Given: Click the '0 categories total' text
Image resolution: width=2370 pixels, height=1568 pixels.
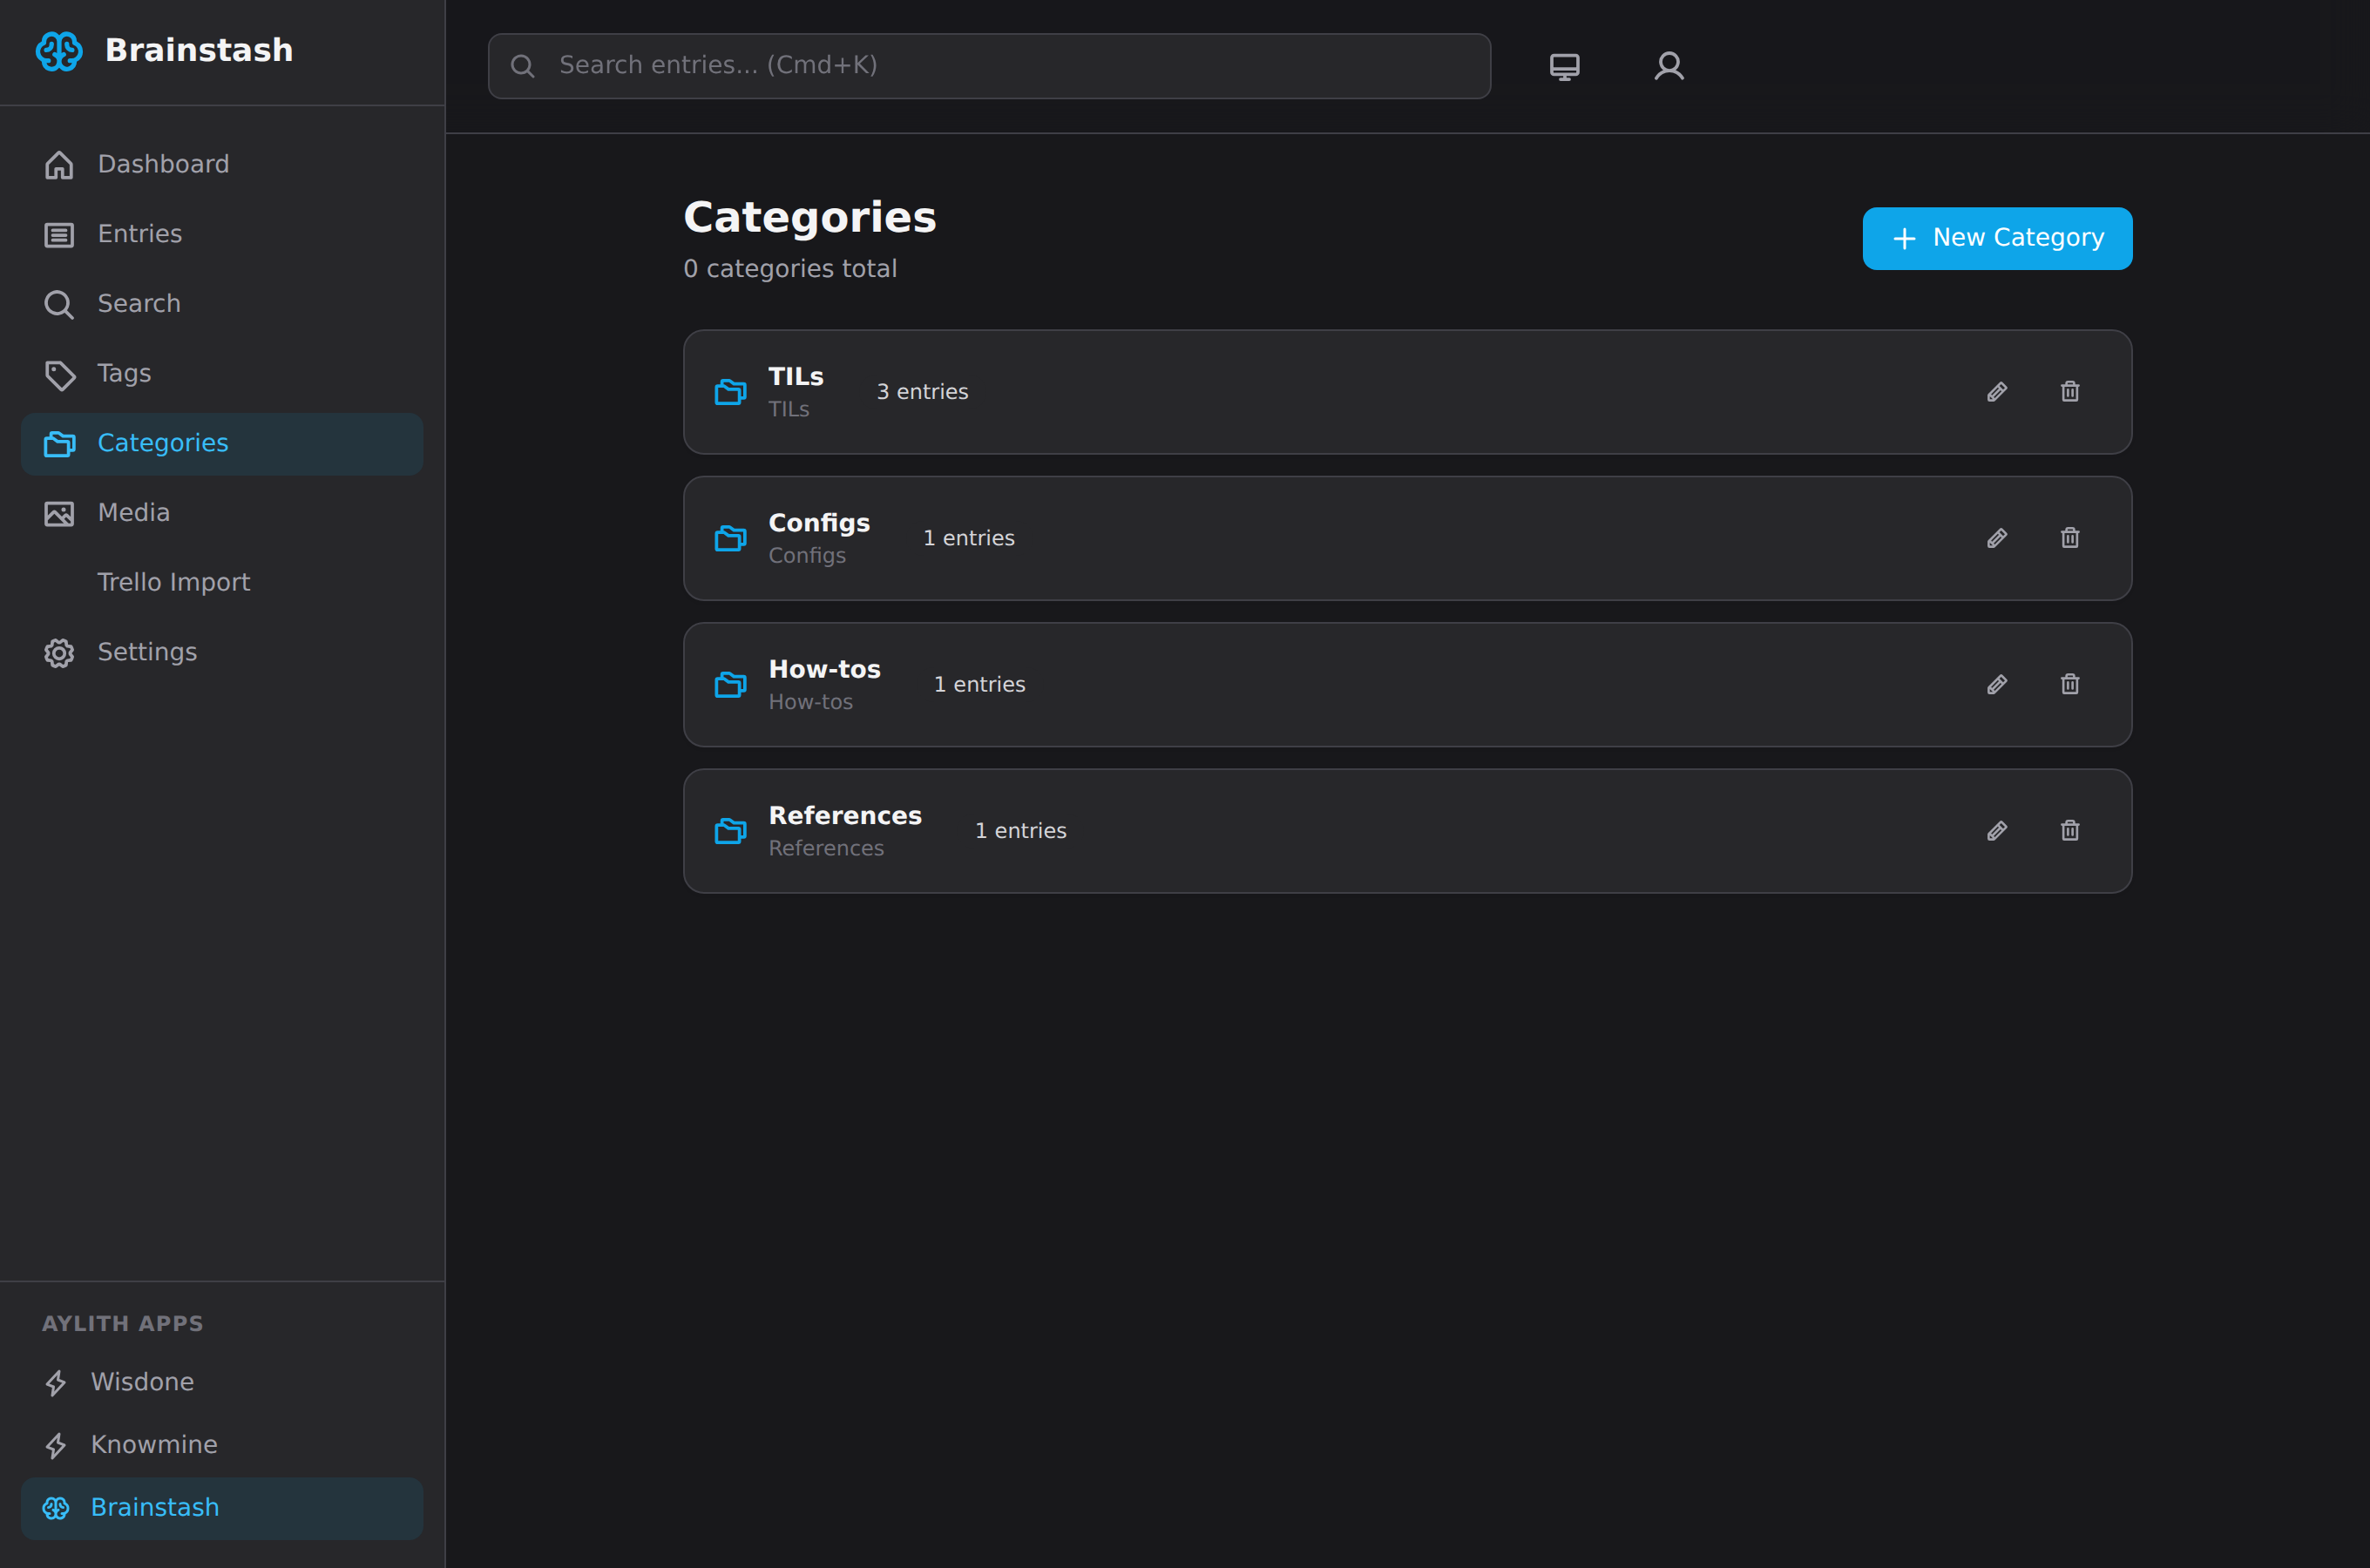Looking at the screenshot, I should coord(790,269).
